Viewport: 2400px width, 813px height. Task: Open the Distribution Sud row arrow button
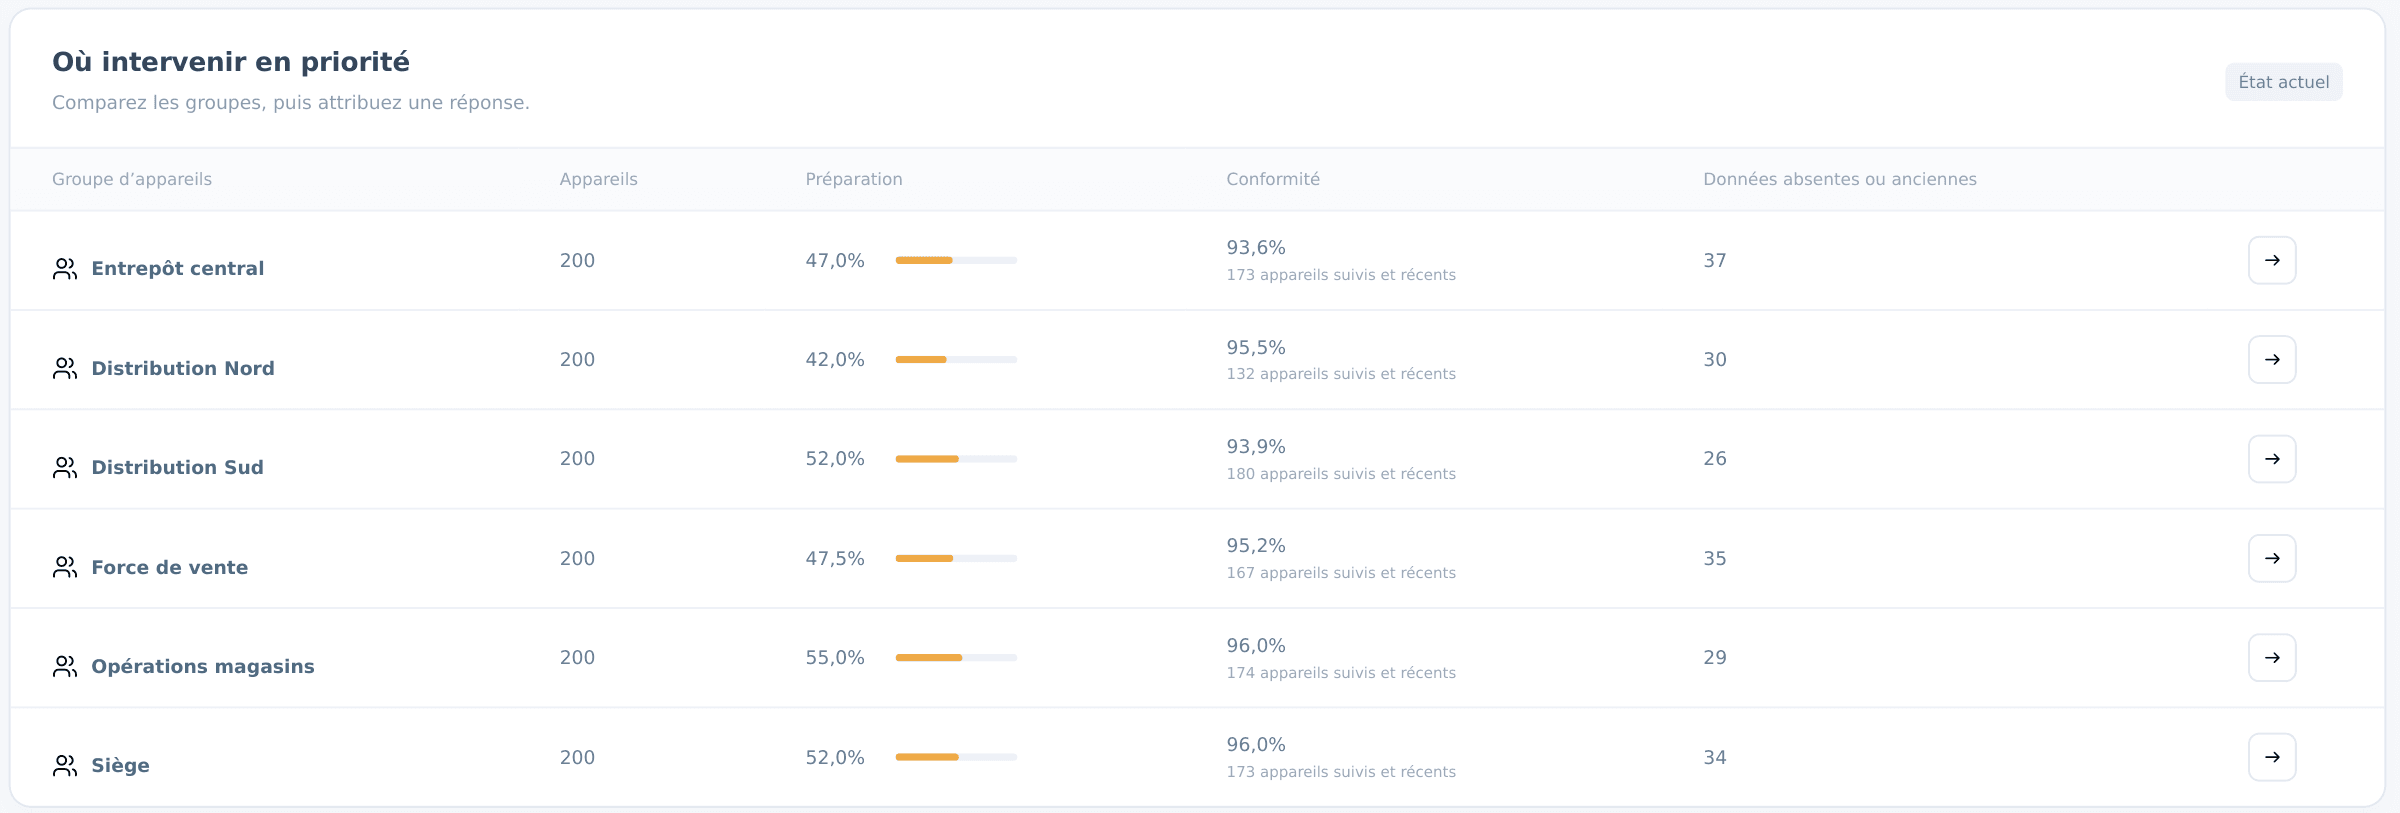pos(2272,459)
